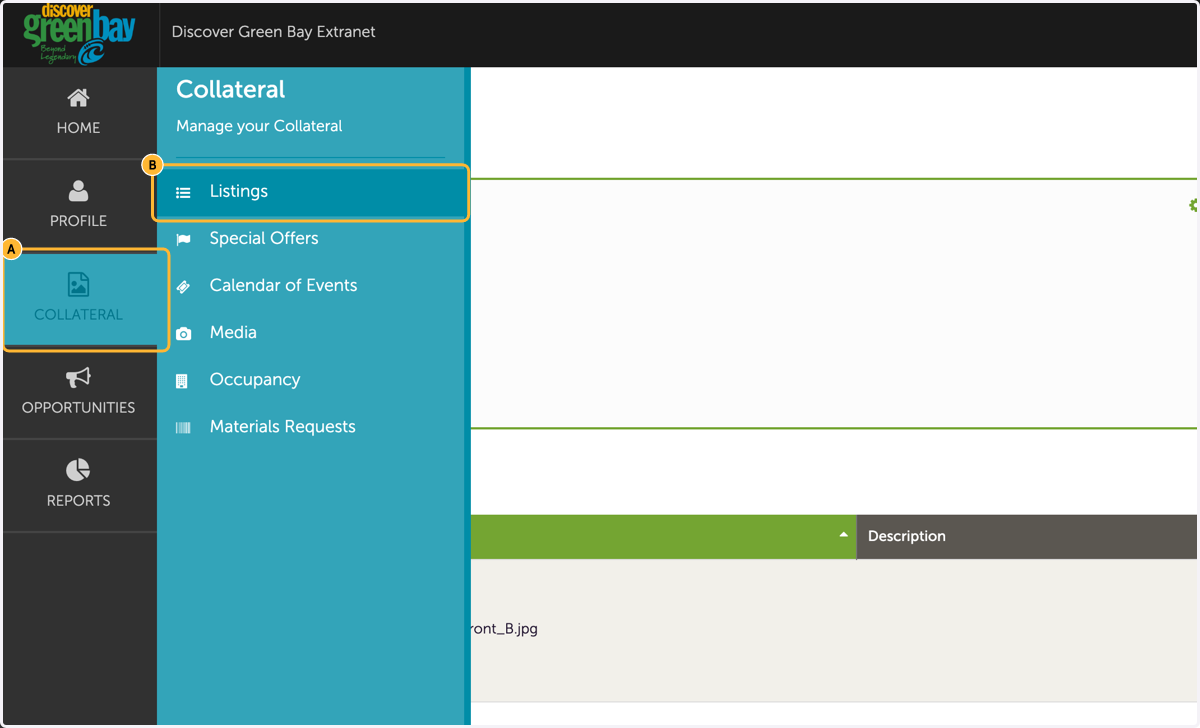
Task: Open the Listings menu item
Action: pyautogui.click(x=311, y=192)
